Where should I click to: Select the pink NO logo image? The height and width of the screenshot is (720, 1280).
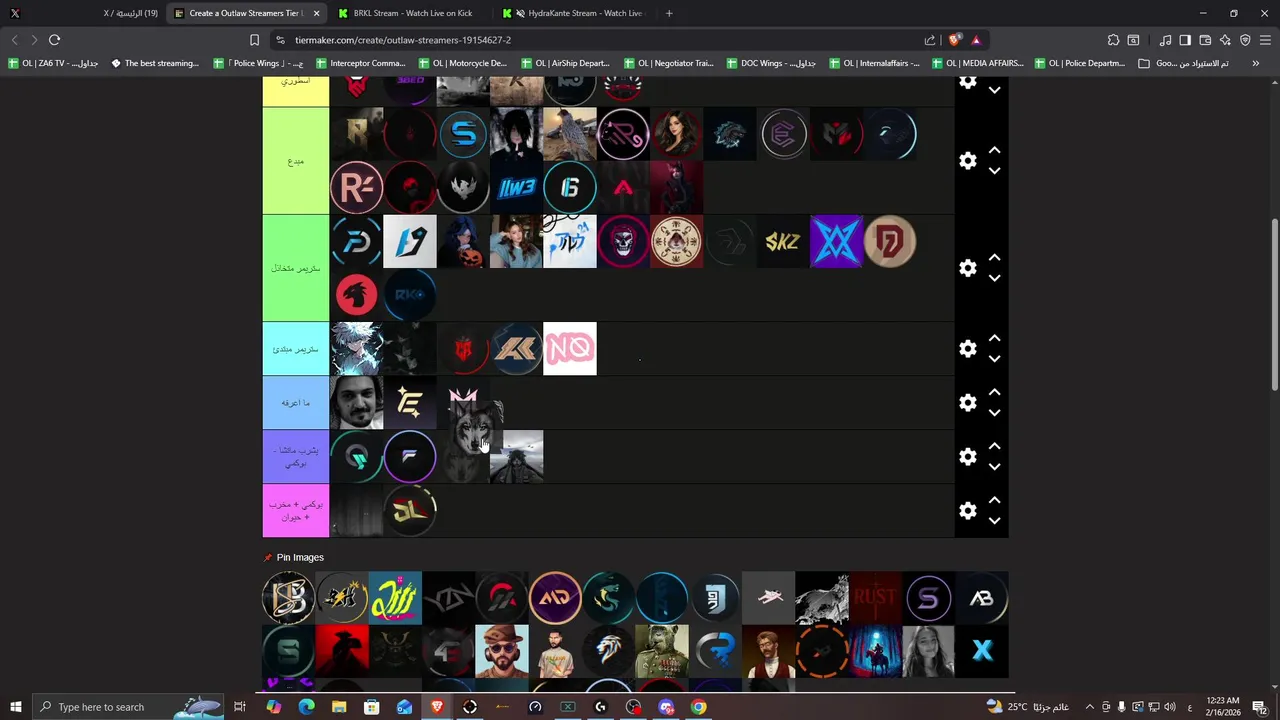click(x=570, y=349)
